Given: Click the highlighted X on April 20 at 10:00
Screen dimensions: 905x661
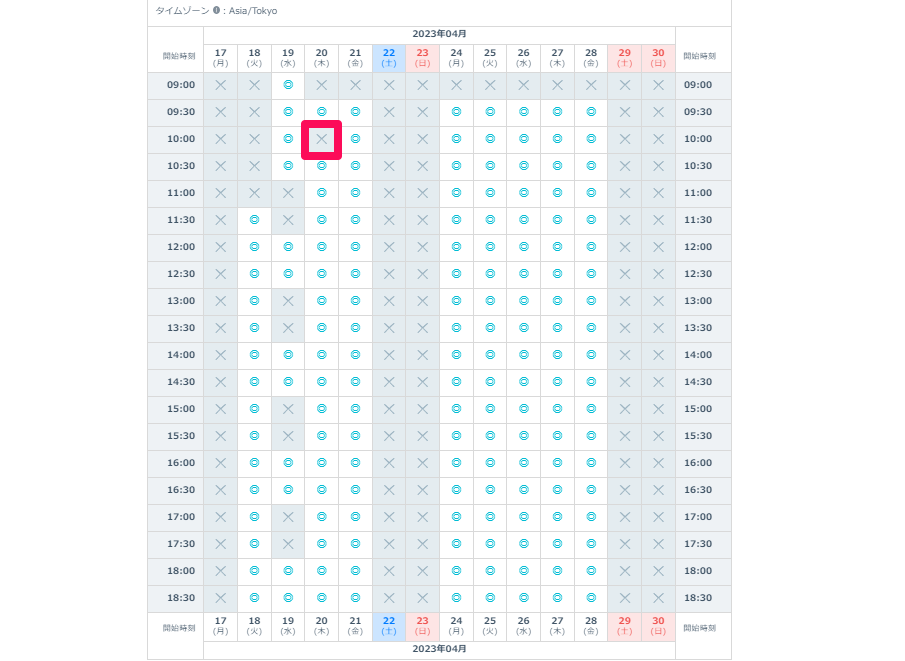Looking at the screenshot, I should [x=321, y=139].
